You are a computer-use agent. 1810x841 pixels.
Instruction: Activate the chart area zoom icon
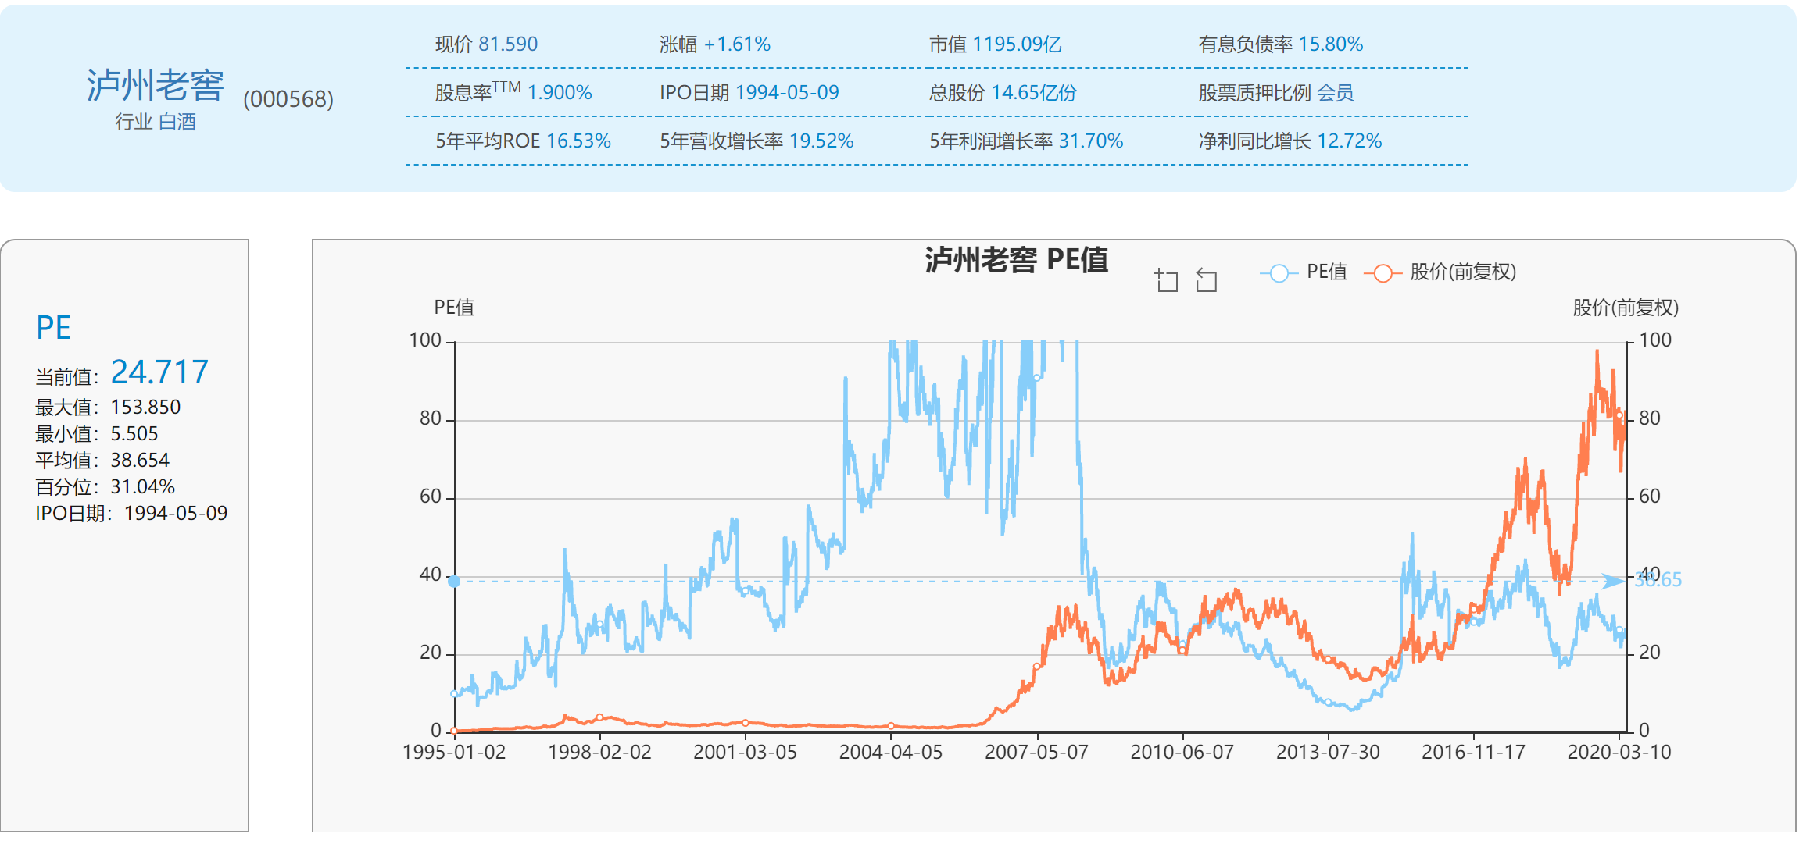(x=1166, y=279)
